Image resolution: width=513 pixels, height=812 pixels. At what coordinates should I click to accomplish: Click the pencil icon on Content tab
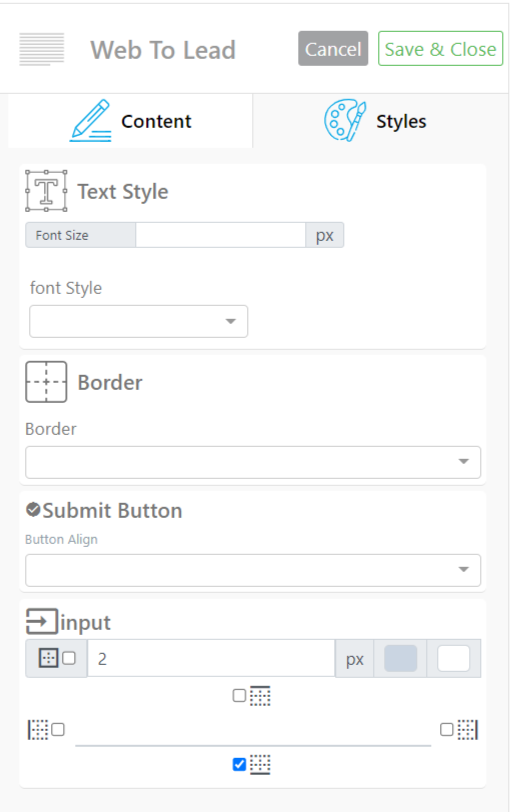tap(91, 121)
